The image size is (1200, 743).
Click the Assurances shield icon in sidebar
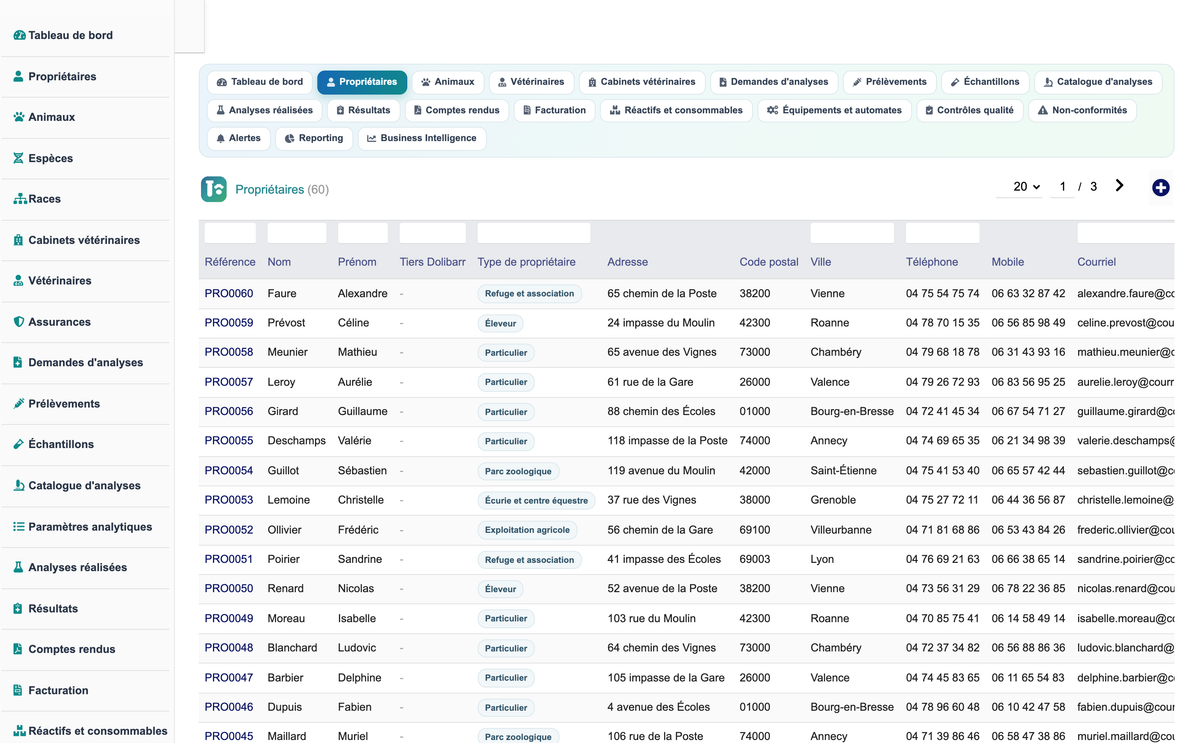pos(19,322)
